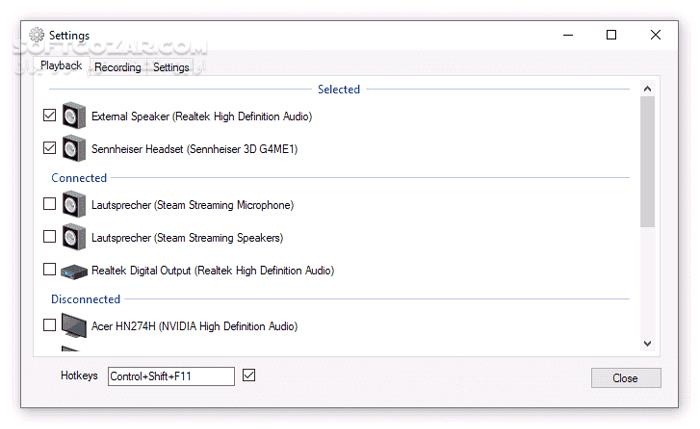Tick the Acer HN274H checkbox
This screenshot has width=700, height=429.
pyautogui.click(x=50, y=326)
